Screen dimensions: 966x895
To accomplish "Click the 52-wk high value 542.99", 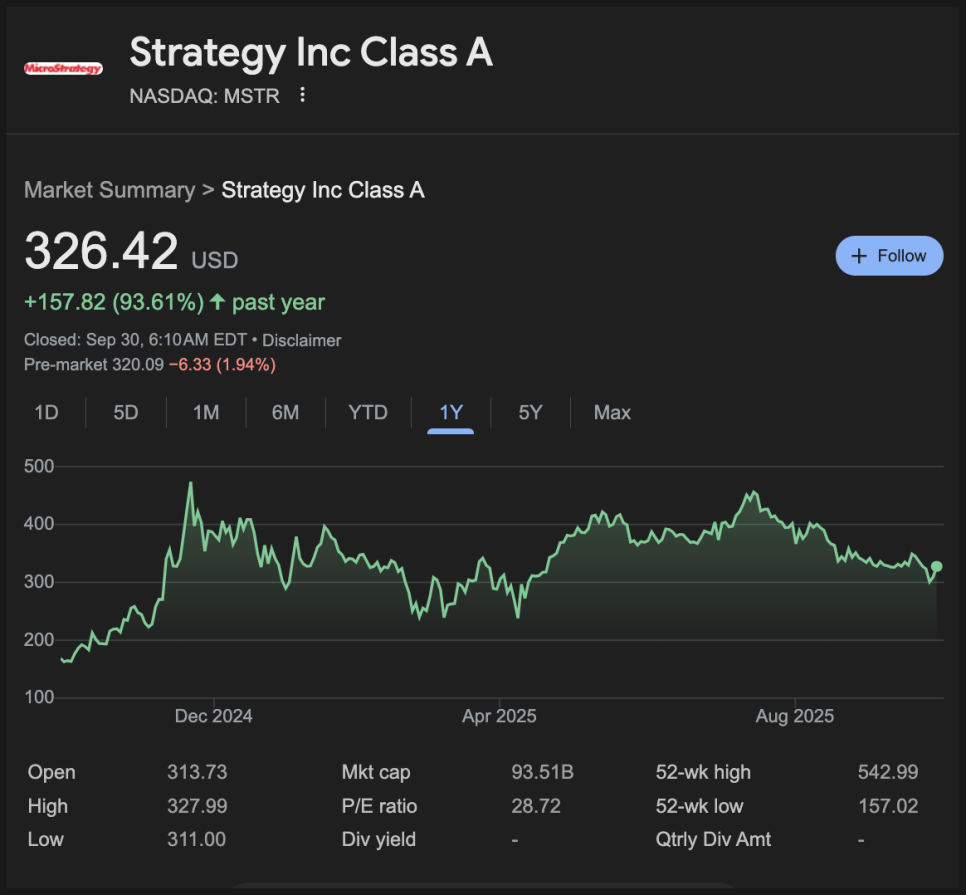I will tap(888, 772).
